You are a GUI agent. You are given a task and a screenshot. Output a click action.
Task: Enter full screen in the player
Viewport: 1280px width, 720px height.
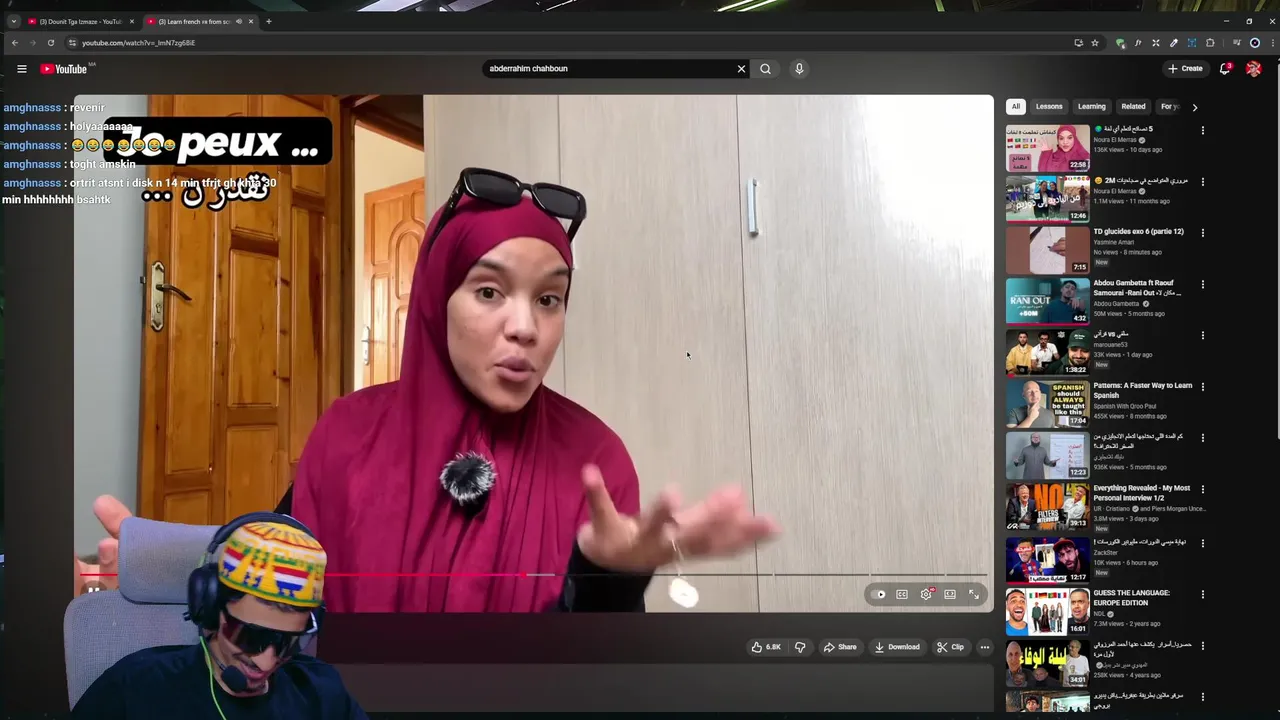tap(974, 594)
